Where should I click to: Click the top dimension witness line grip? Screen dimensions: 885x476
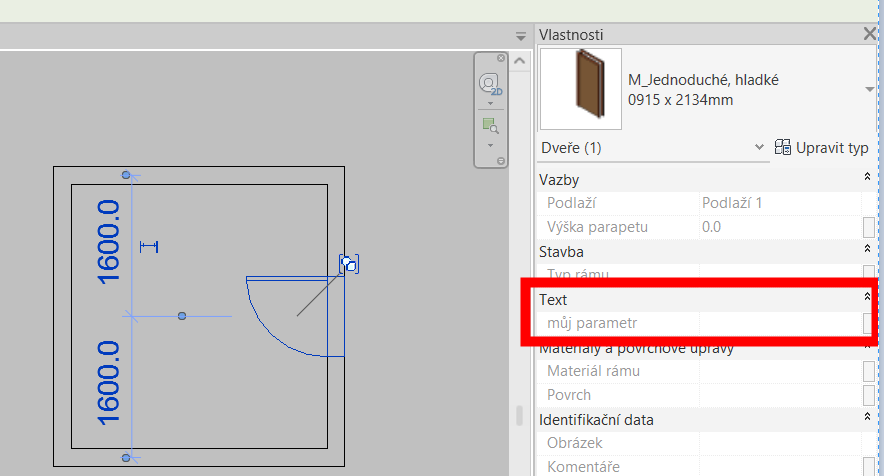click(126, 175)
